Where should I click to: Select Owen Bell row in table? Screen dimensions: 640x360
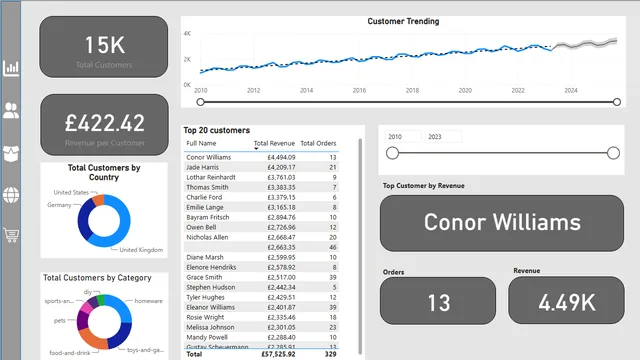point(261,227)
